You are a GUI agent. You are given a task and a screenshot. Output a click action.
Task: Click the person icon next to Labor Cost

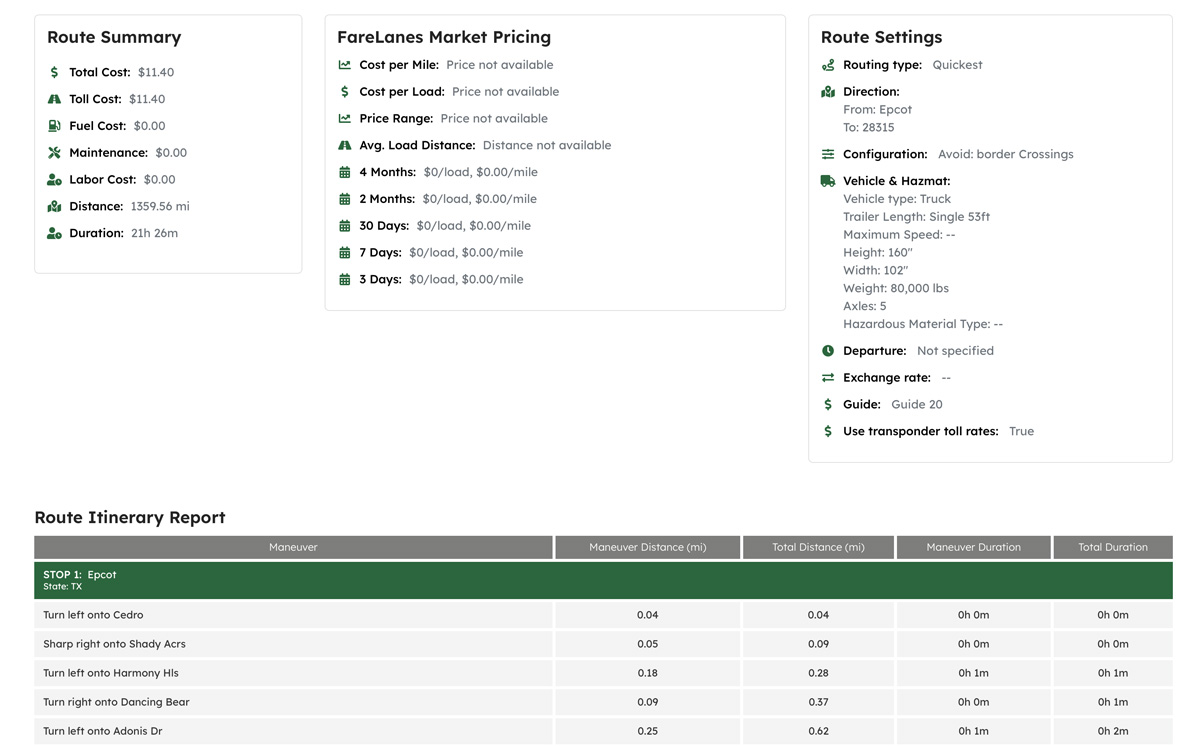coord(54,180)
